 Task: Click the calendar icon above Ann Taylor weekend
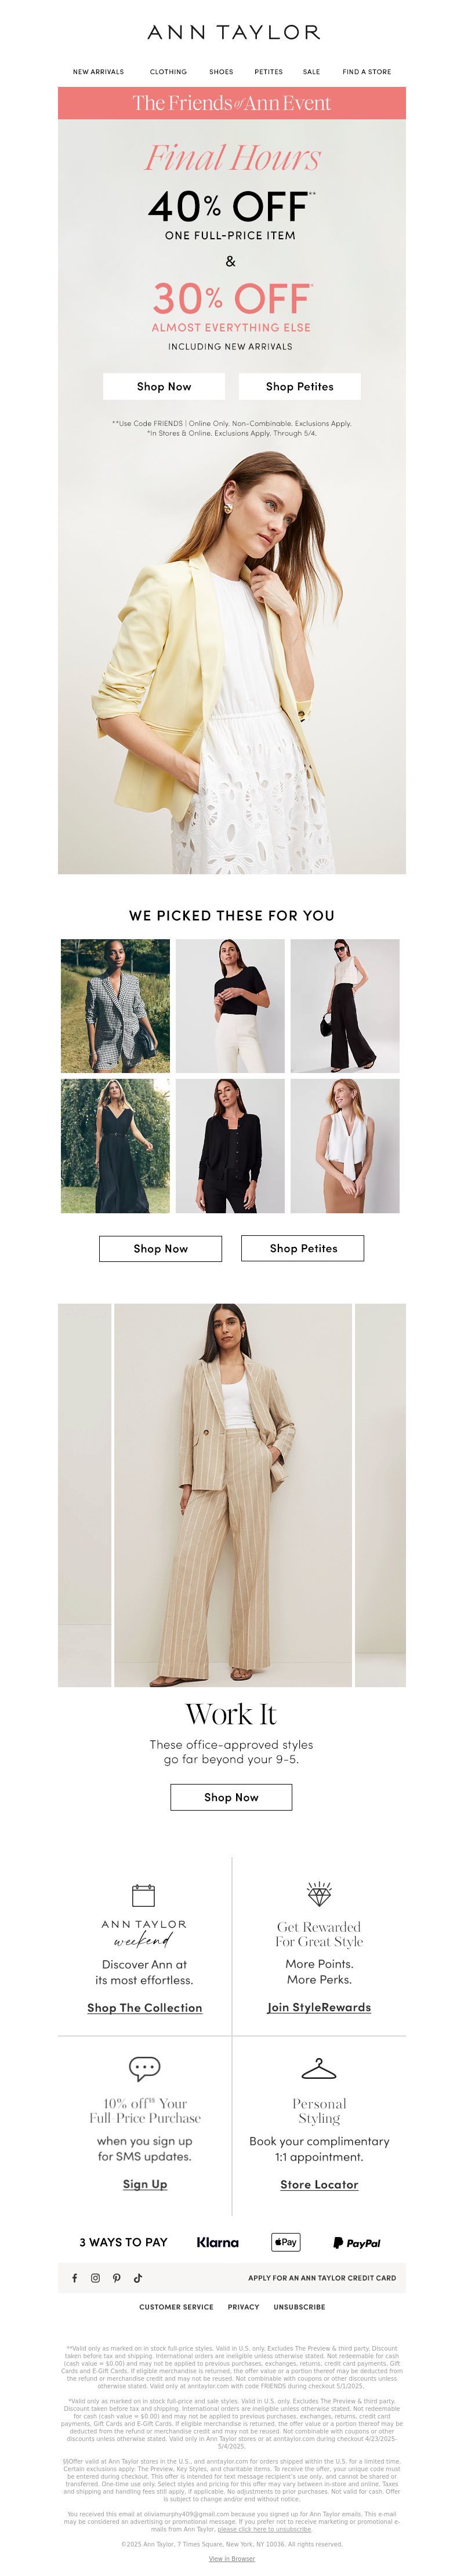[x=144, y=1894]
